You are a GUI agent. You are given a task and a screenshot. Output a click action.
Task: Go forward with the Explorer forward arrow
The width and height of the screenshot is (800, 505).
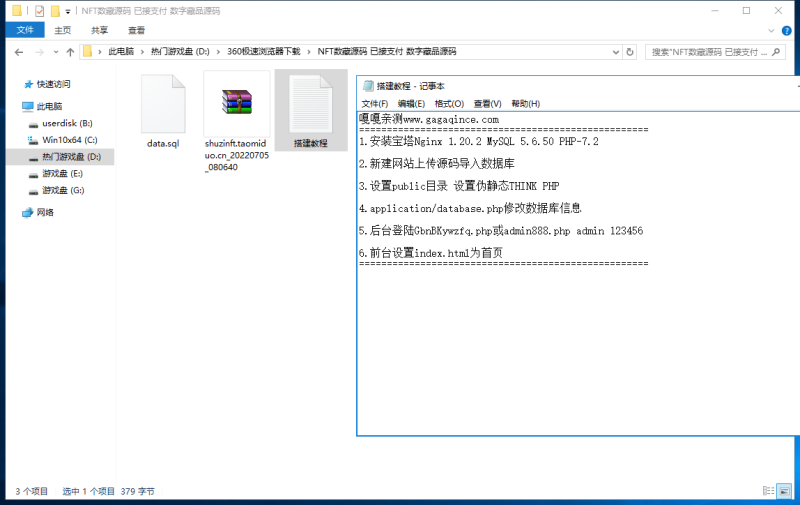click(x=39, y=52)
